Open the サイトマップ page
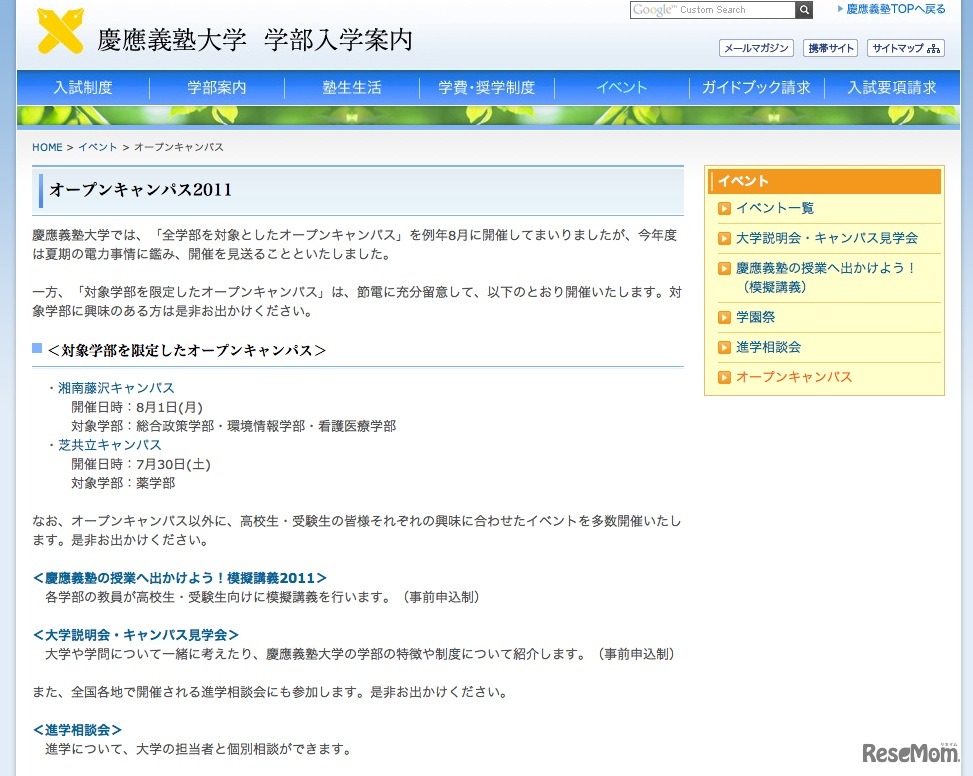The width and height of the screenshot is (973, 776). click(899, 47)
